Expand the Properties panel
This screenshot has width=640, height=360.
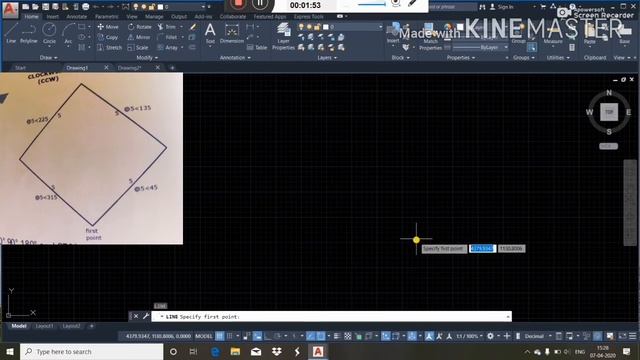point(461,58)
